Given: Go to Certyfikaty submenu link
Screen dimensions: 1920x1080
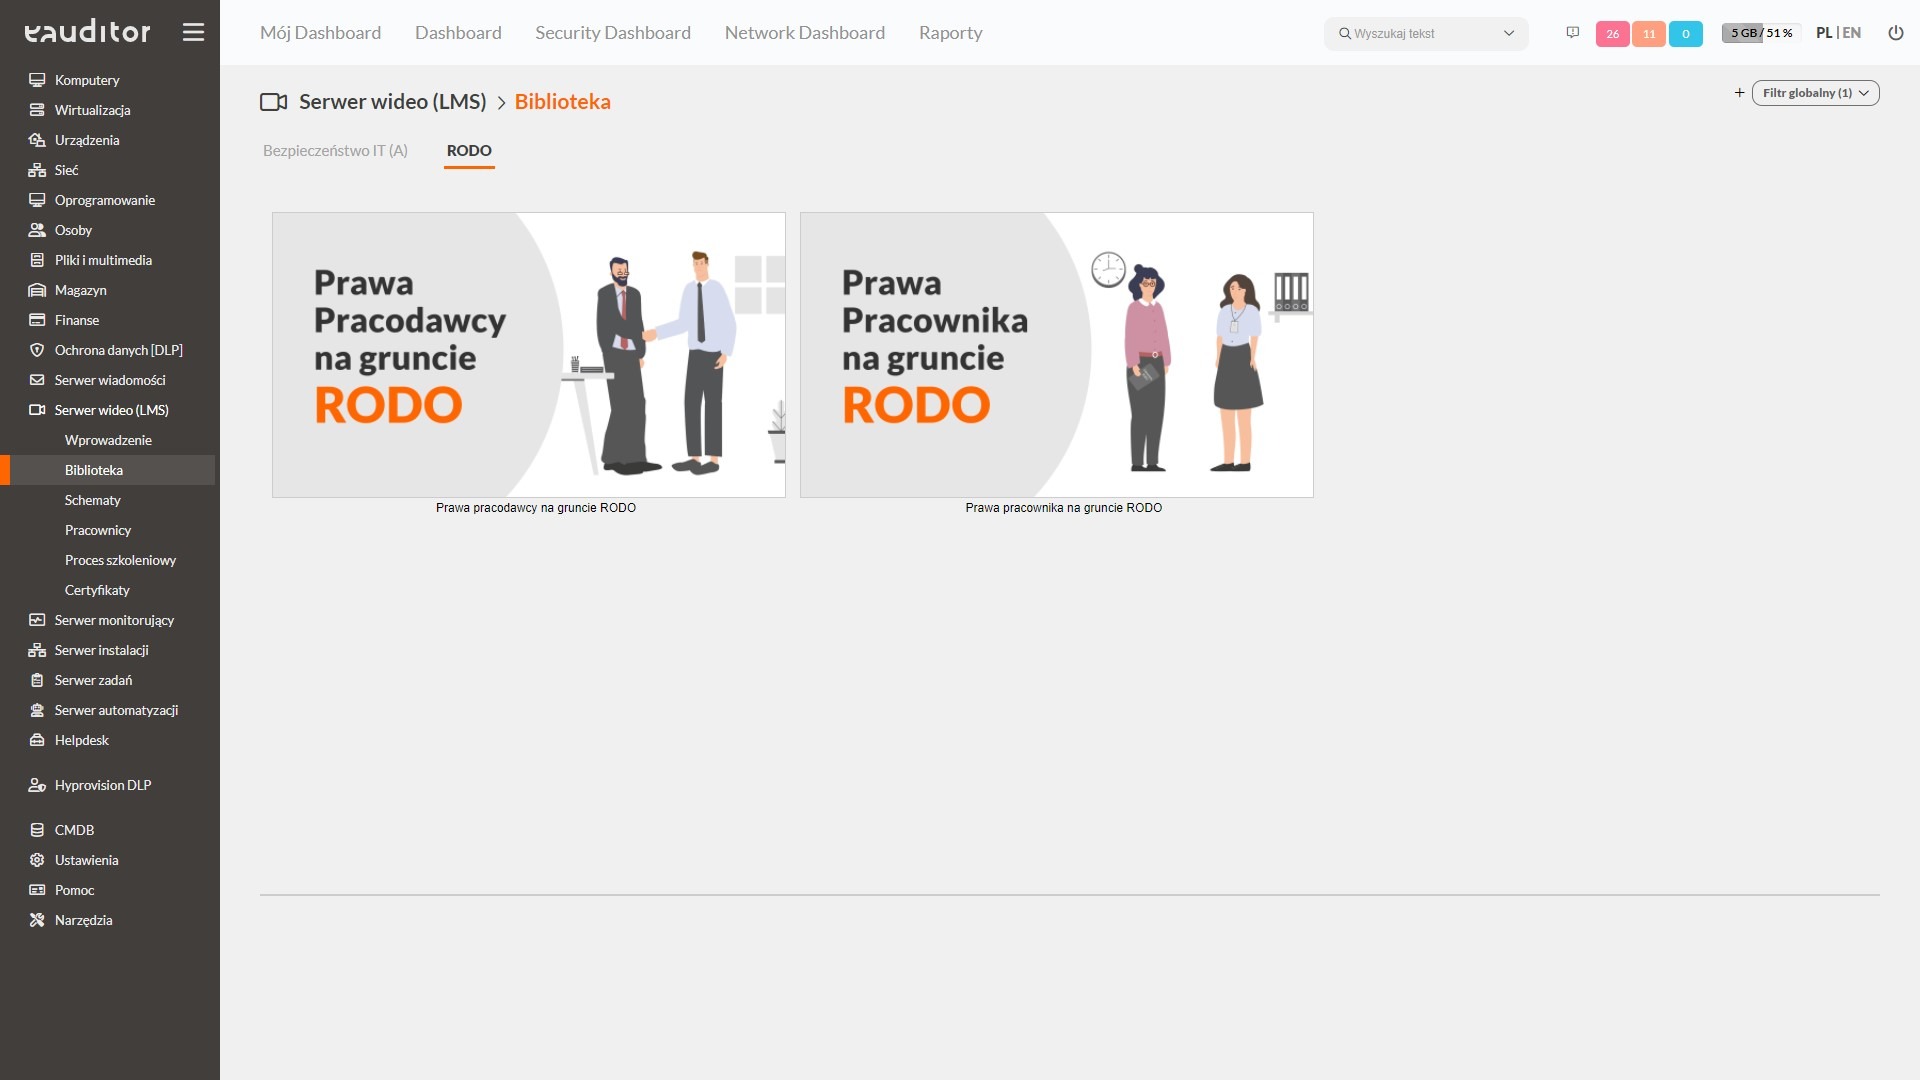Looking at the screenshot, I should (97, 590).
